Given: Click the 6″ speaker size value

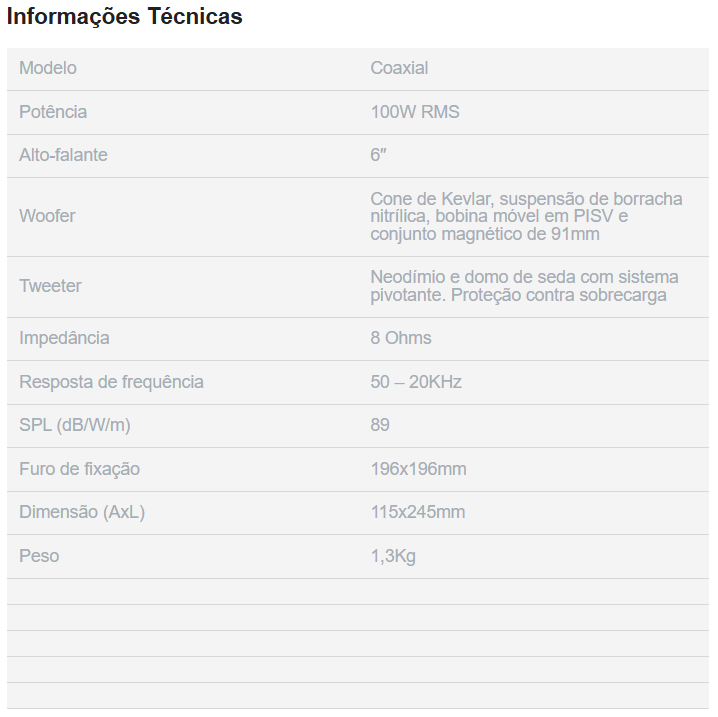Looking at the screenshot, I should tap(378, 155).
